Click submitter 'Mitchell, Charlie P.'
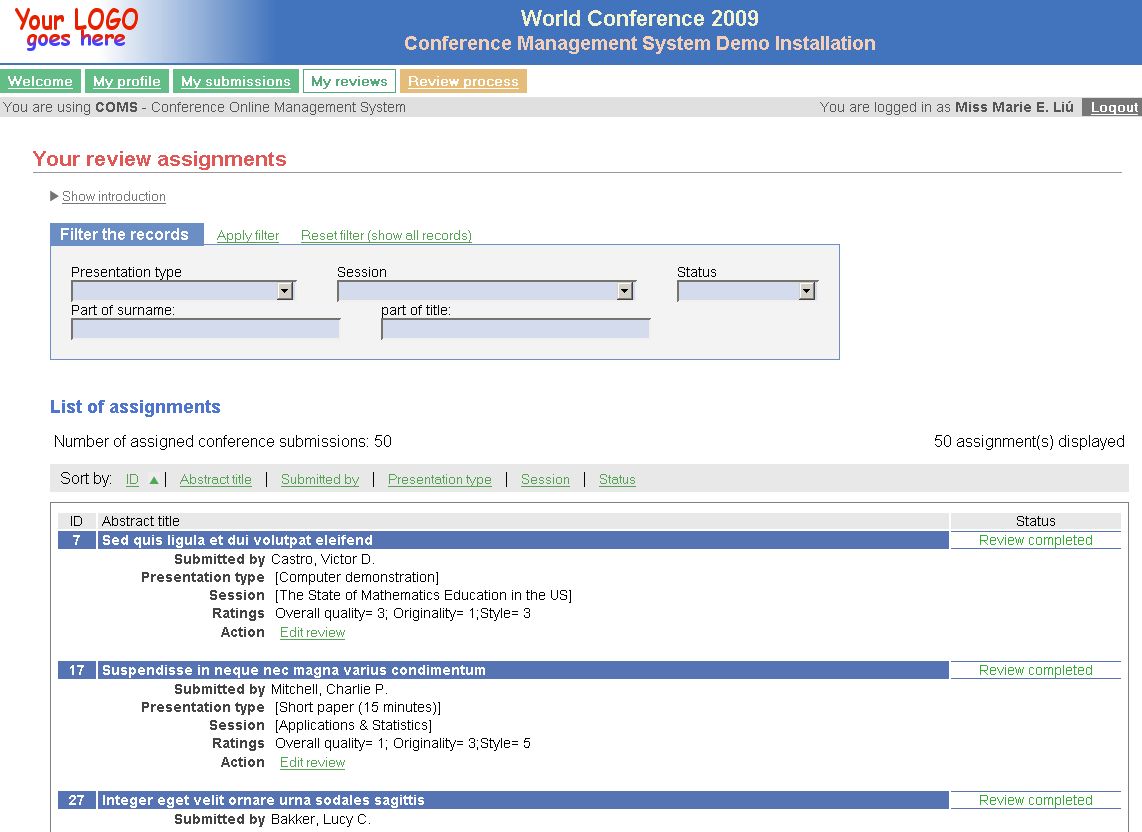Screen dimensions: 1142x832 pos(329,689)
